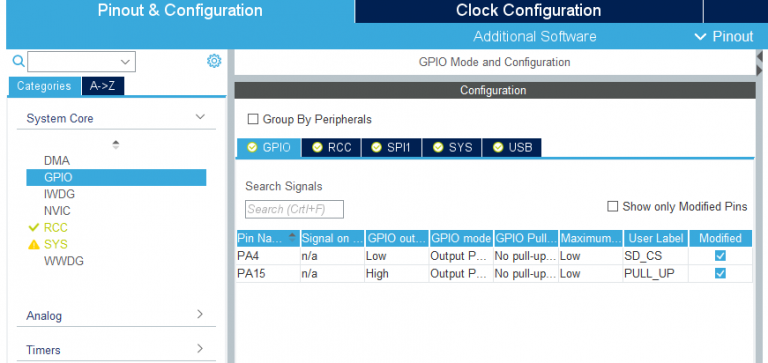Open the settings gear icon
Screen dimensions: 768x363
(214, 61)
